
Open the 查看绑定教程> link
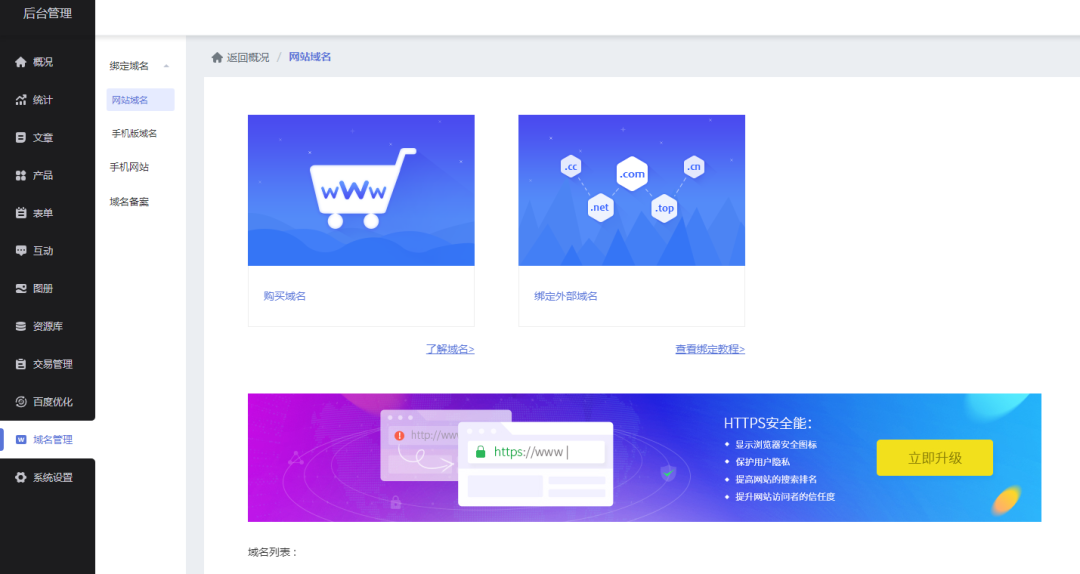coord(709,349)
